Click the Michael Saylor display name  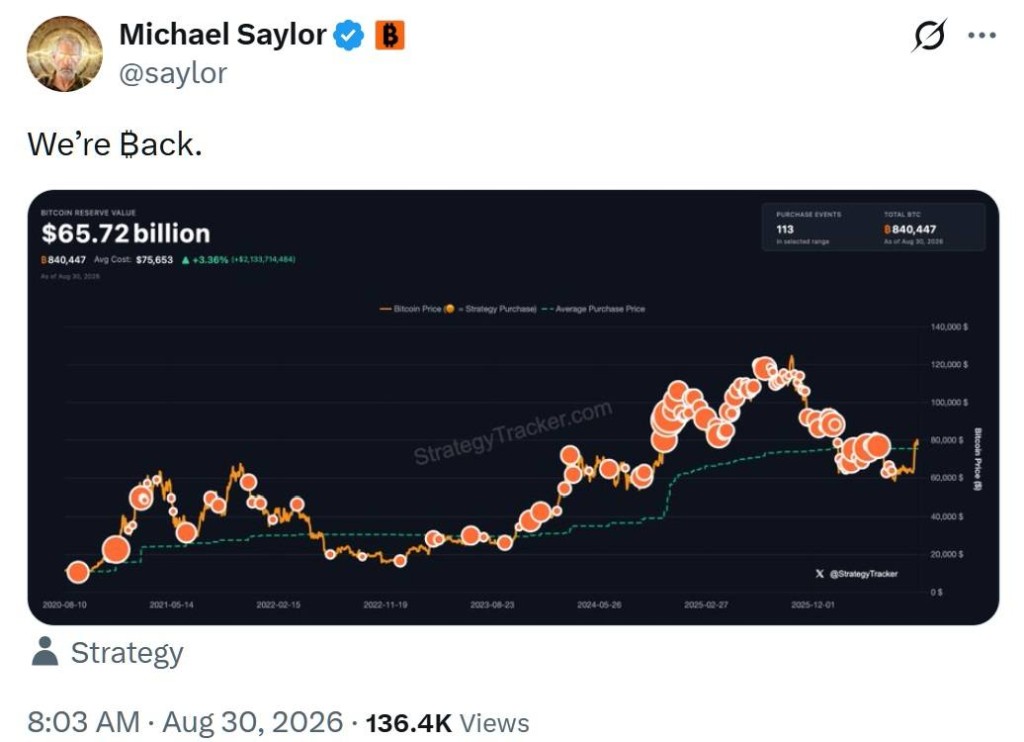click(223, 35)
